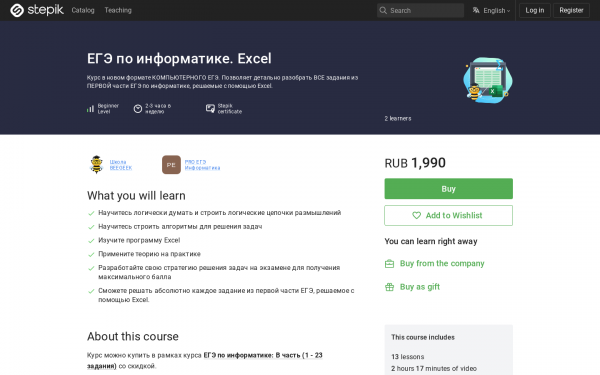Click the clock icon for weekly hours
This screenshot has width=600, height=375.
138,109
